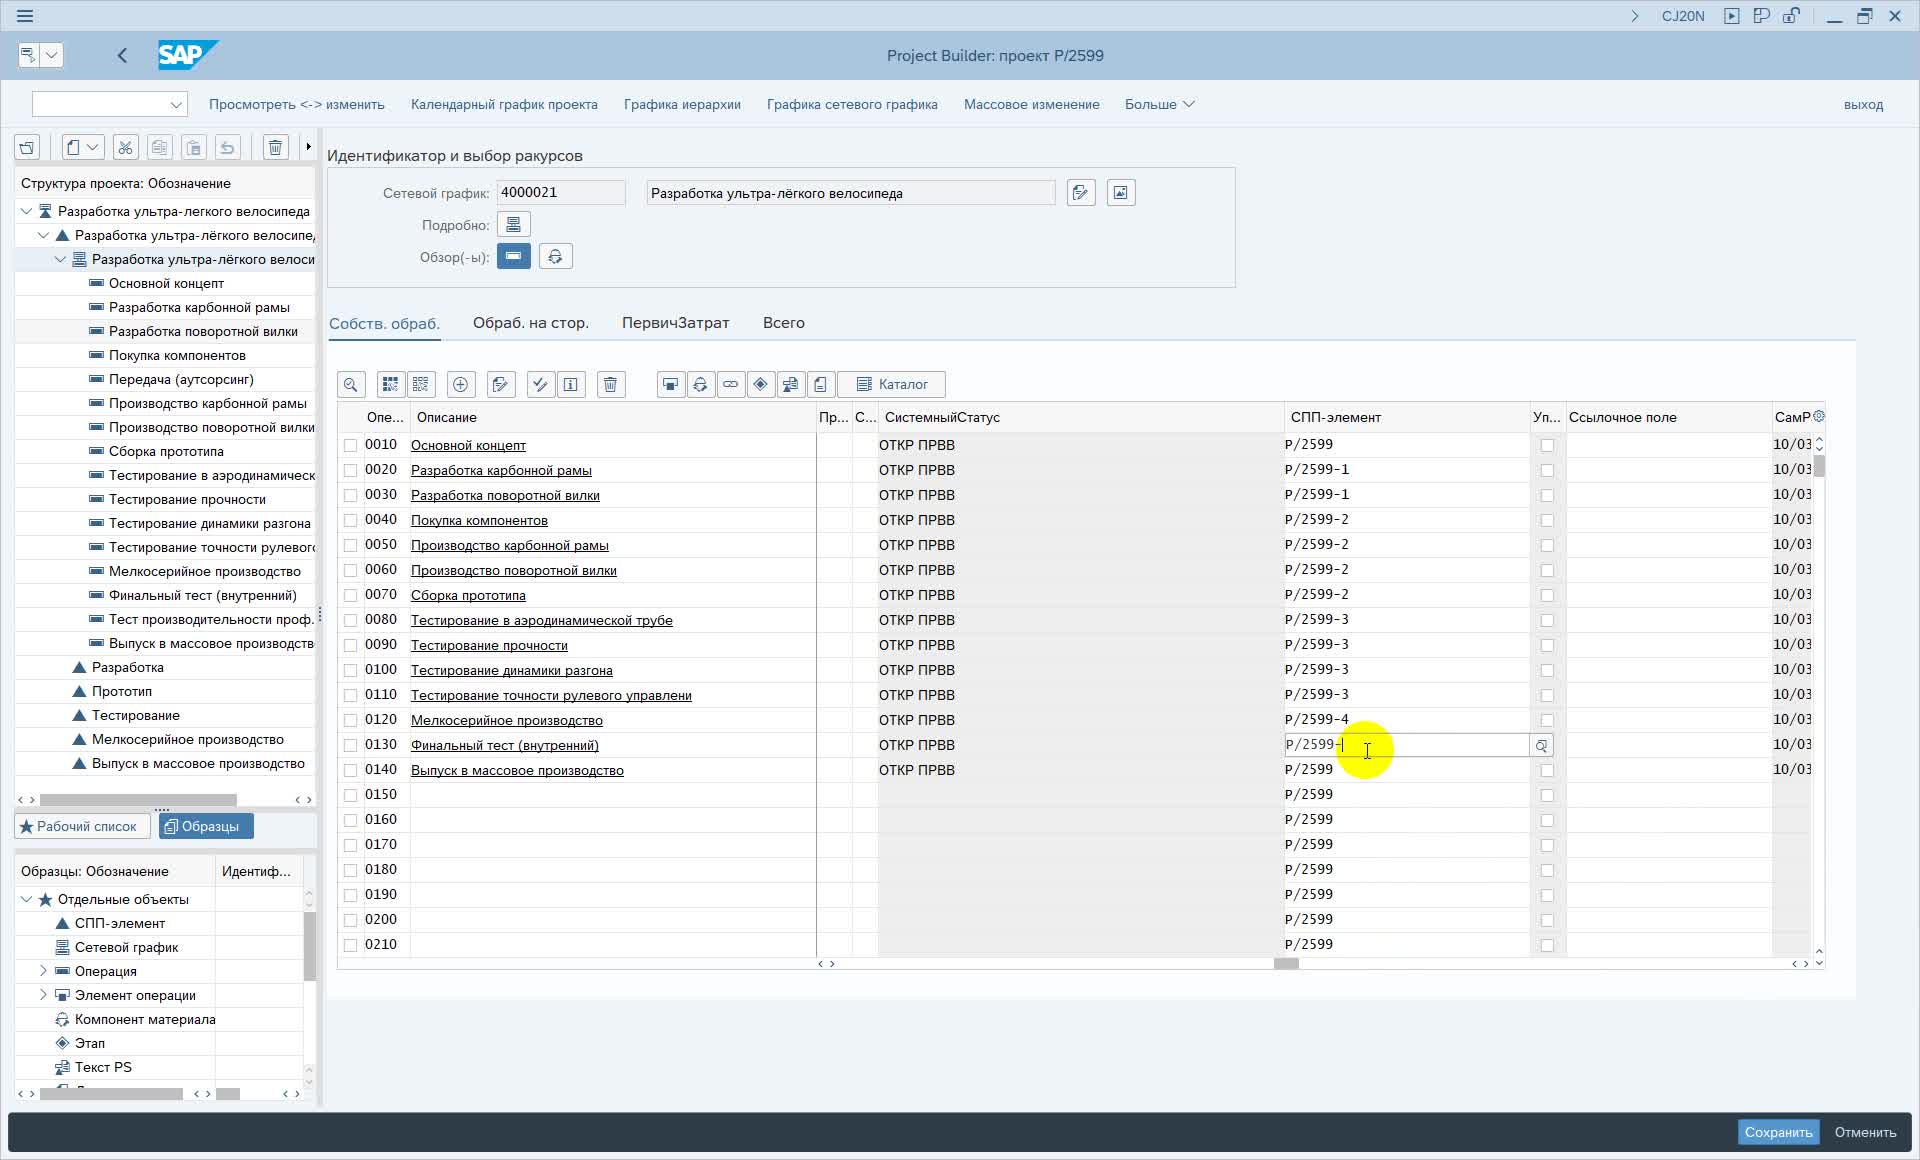Open Массовое изменение

click(1031, 104)
